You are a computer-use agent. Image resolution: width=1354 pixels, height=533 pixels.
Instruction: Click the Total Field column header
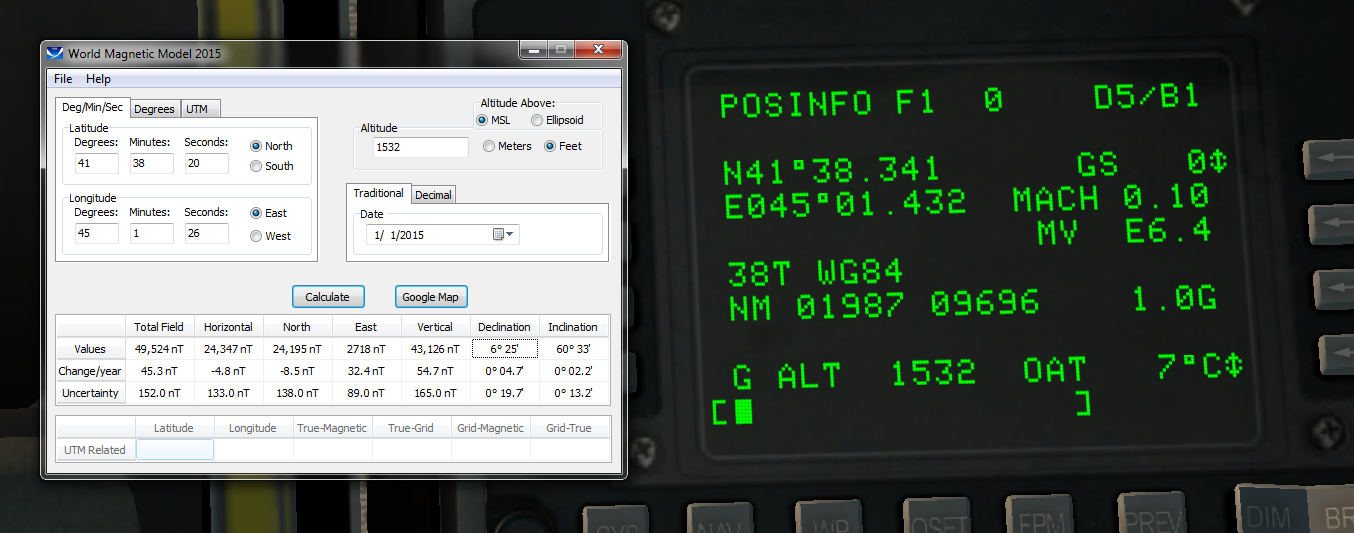[159, 327]
